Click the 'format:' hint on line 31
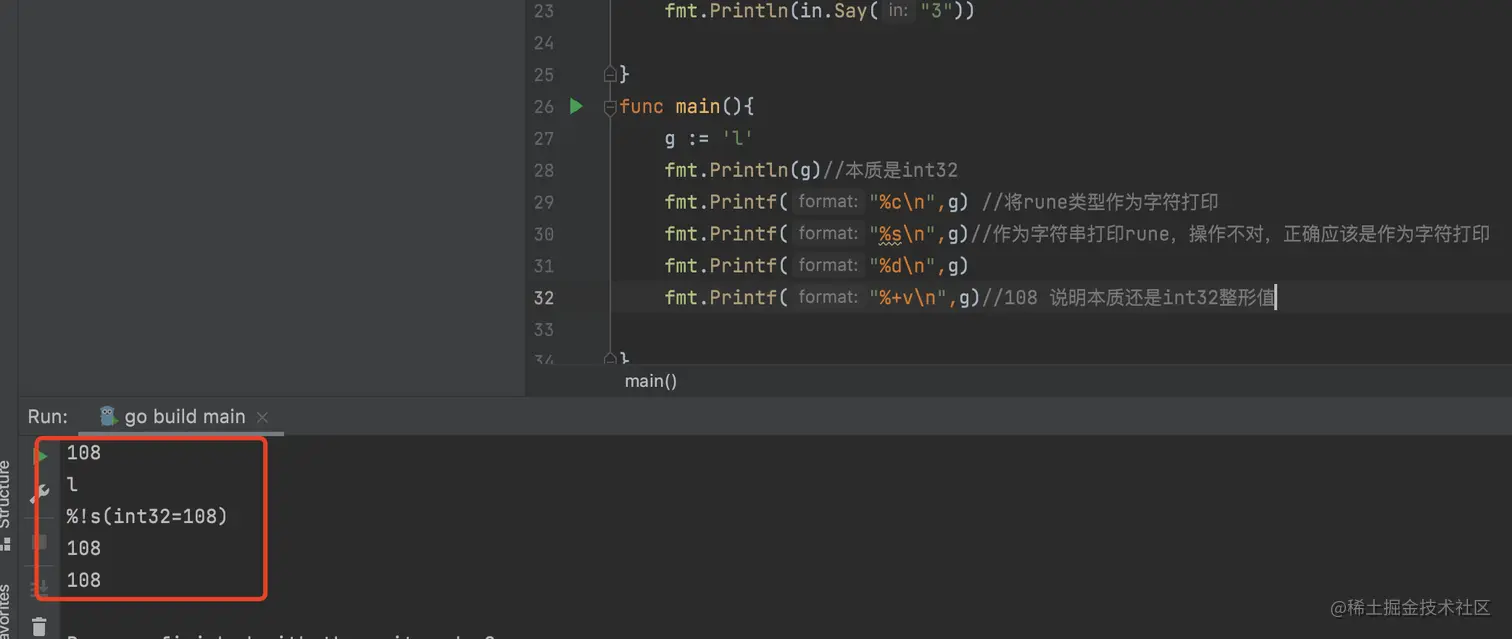Viewport: 1512px width, 639px height. pyautogui.click(x=828, y=265)
